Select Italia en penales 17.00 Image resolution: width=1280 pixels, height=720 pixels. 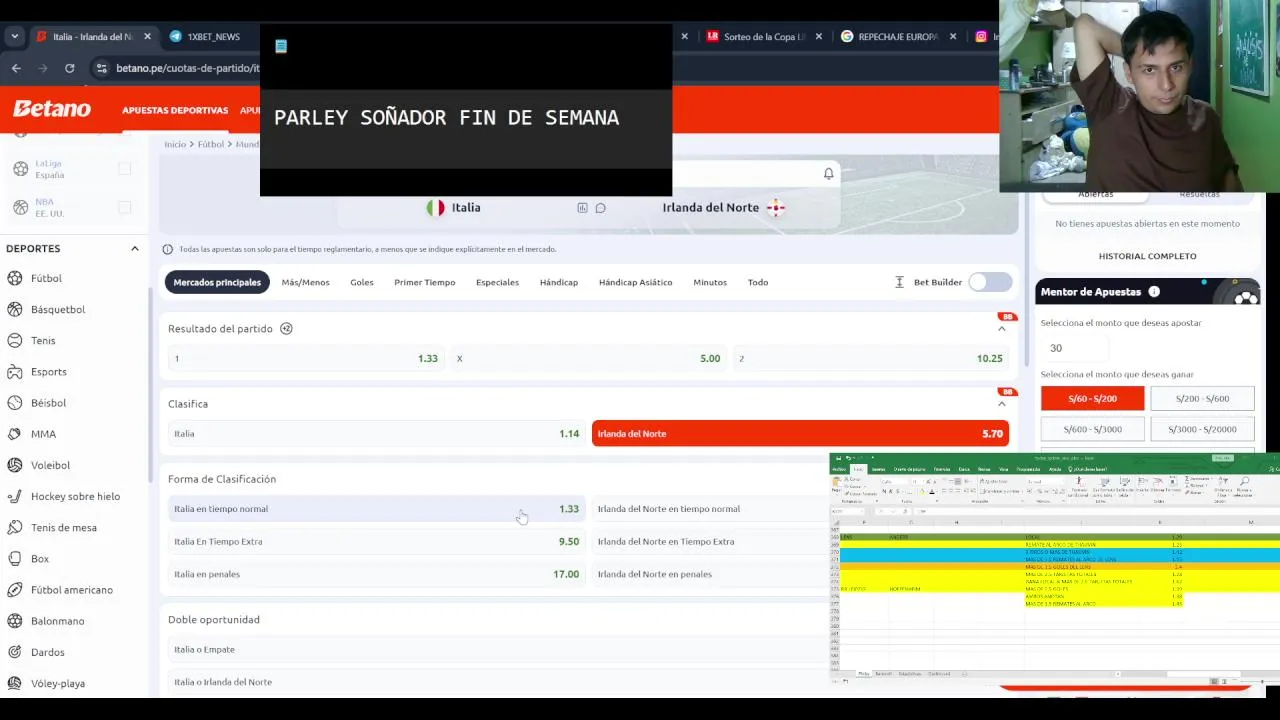pyautogui.click(x=376, y=574)
